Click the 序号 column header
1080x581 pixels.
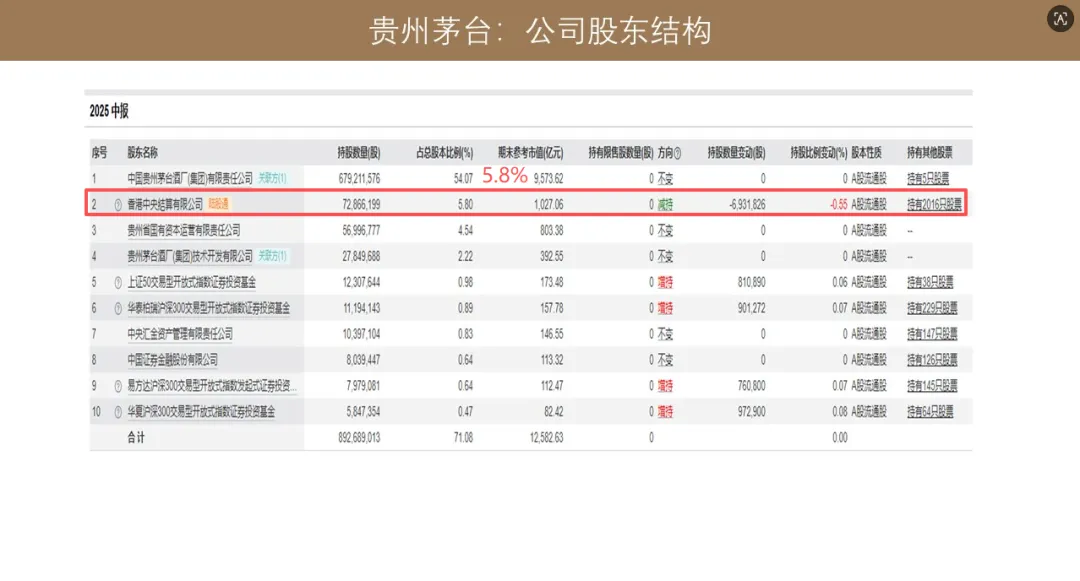(x=99, y=153)
